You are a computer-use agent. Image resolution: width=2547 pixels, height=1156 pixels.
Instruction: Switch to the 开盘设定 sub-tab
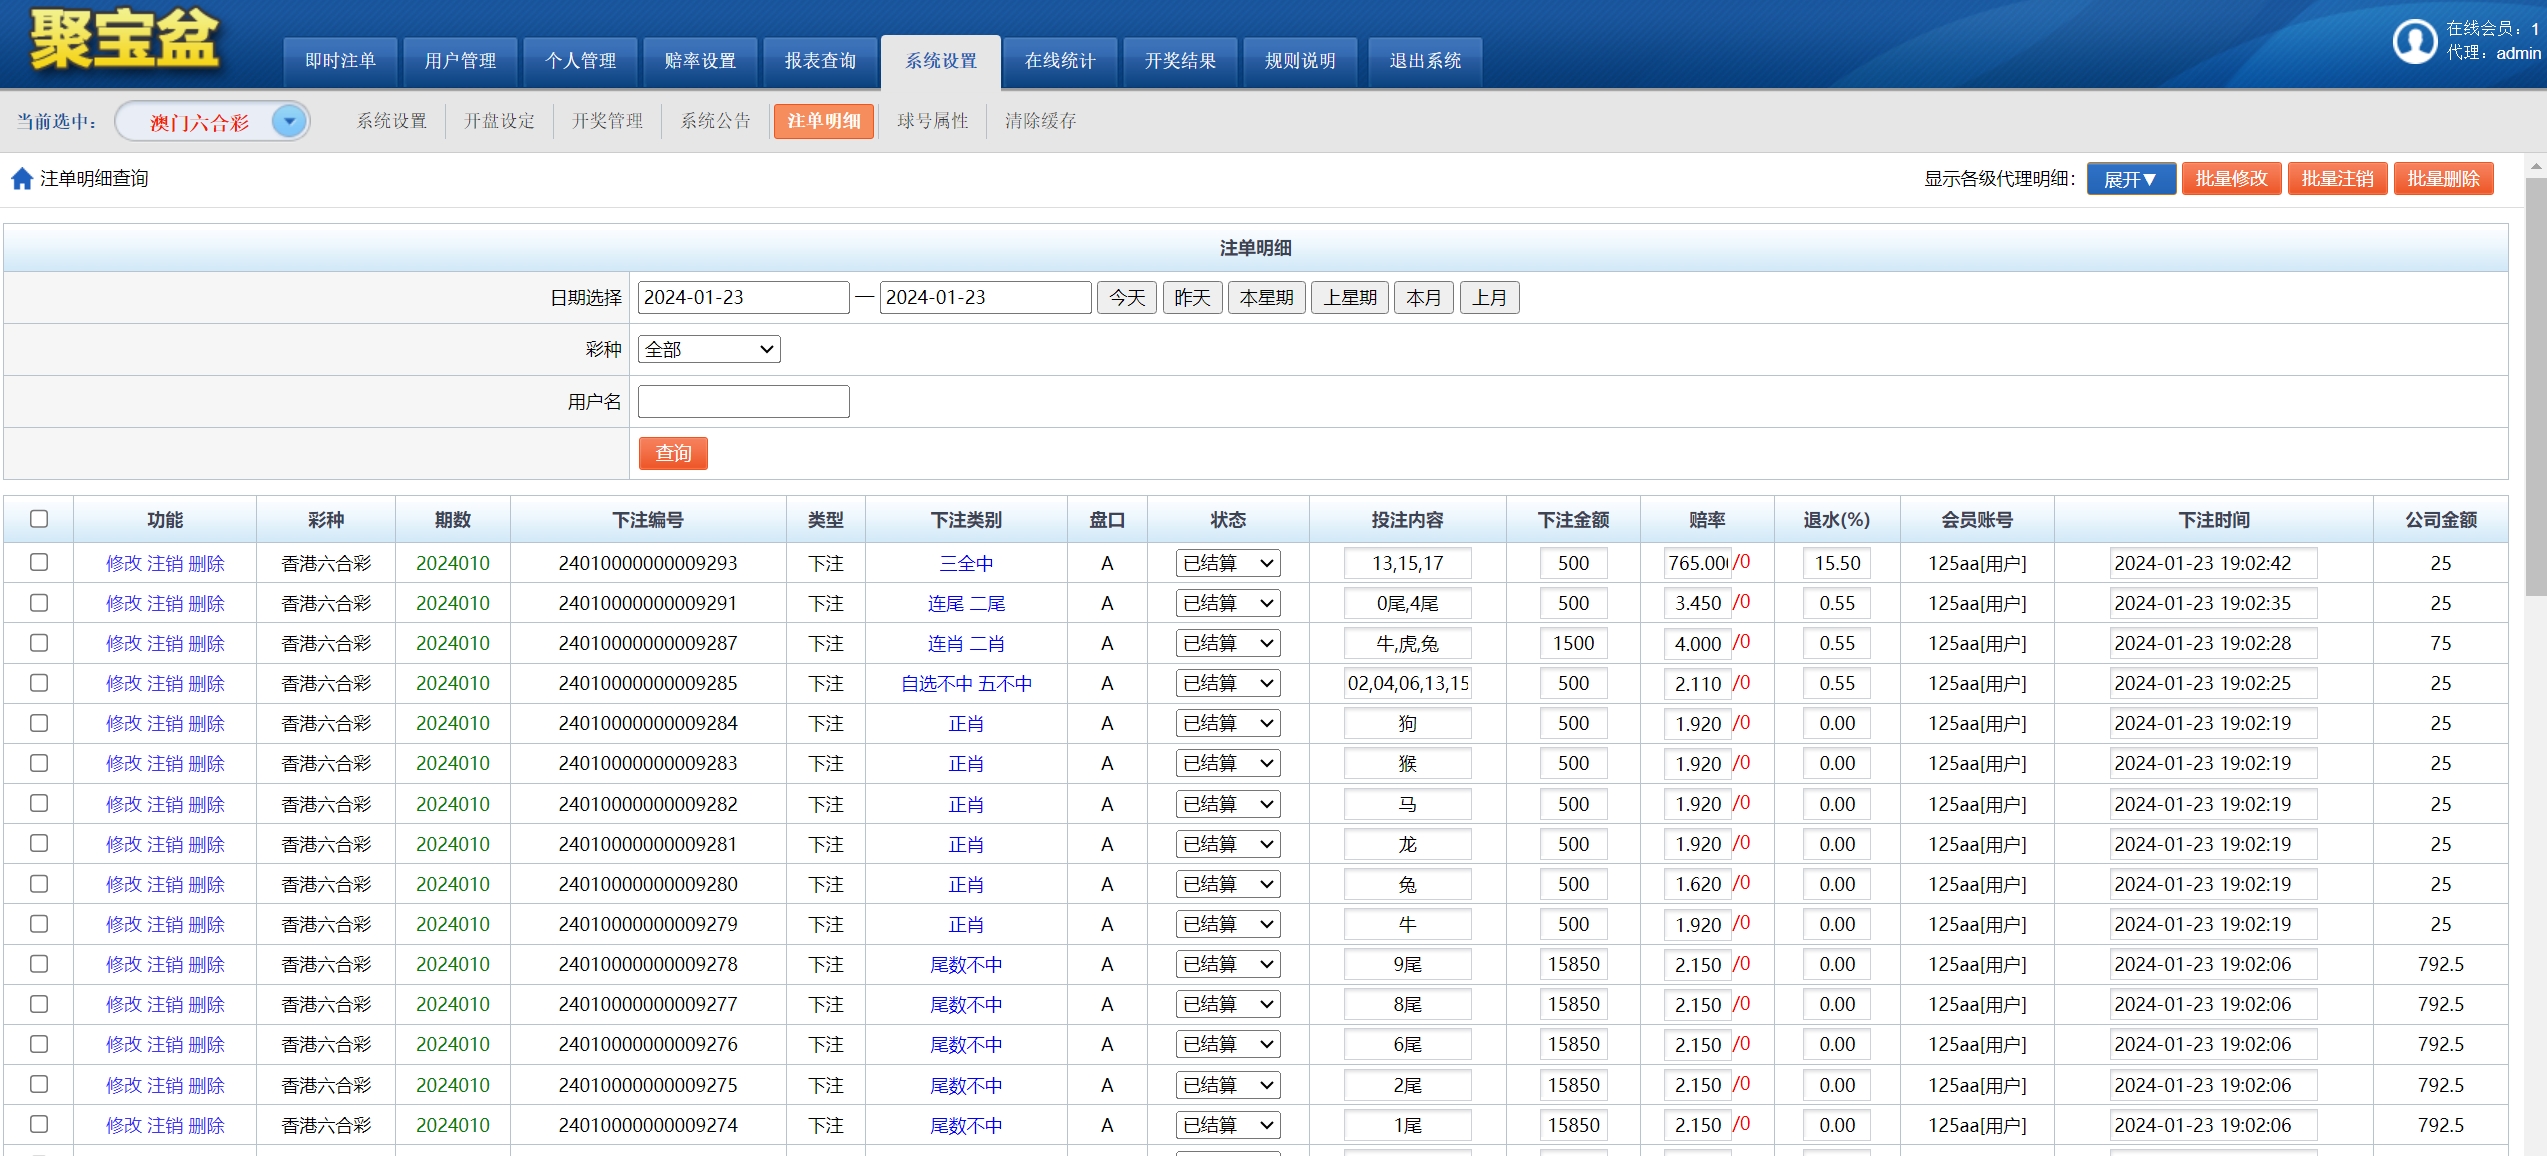click(499, 121)
